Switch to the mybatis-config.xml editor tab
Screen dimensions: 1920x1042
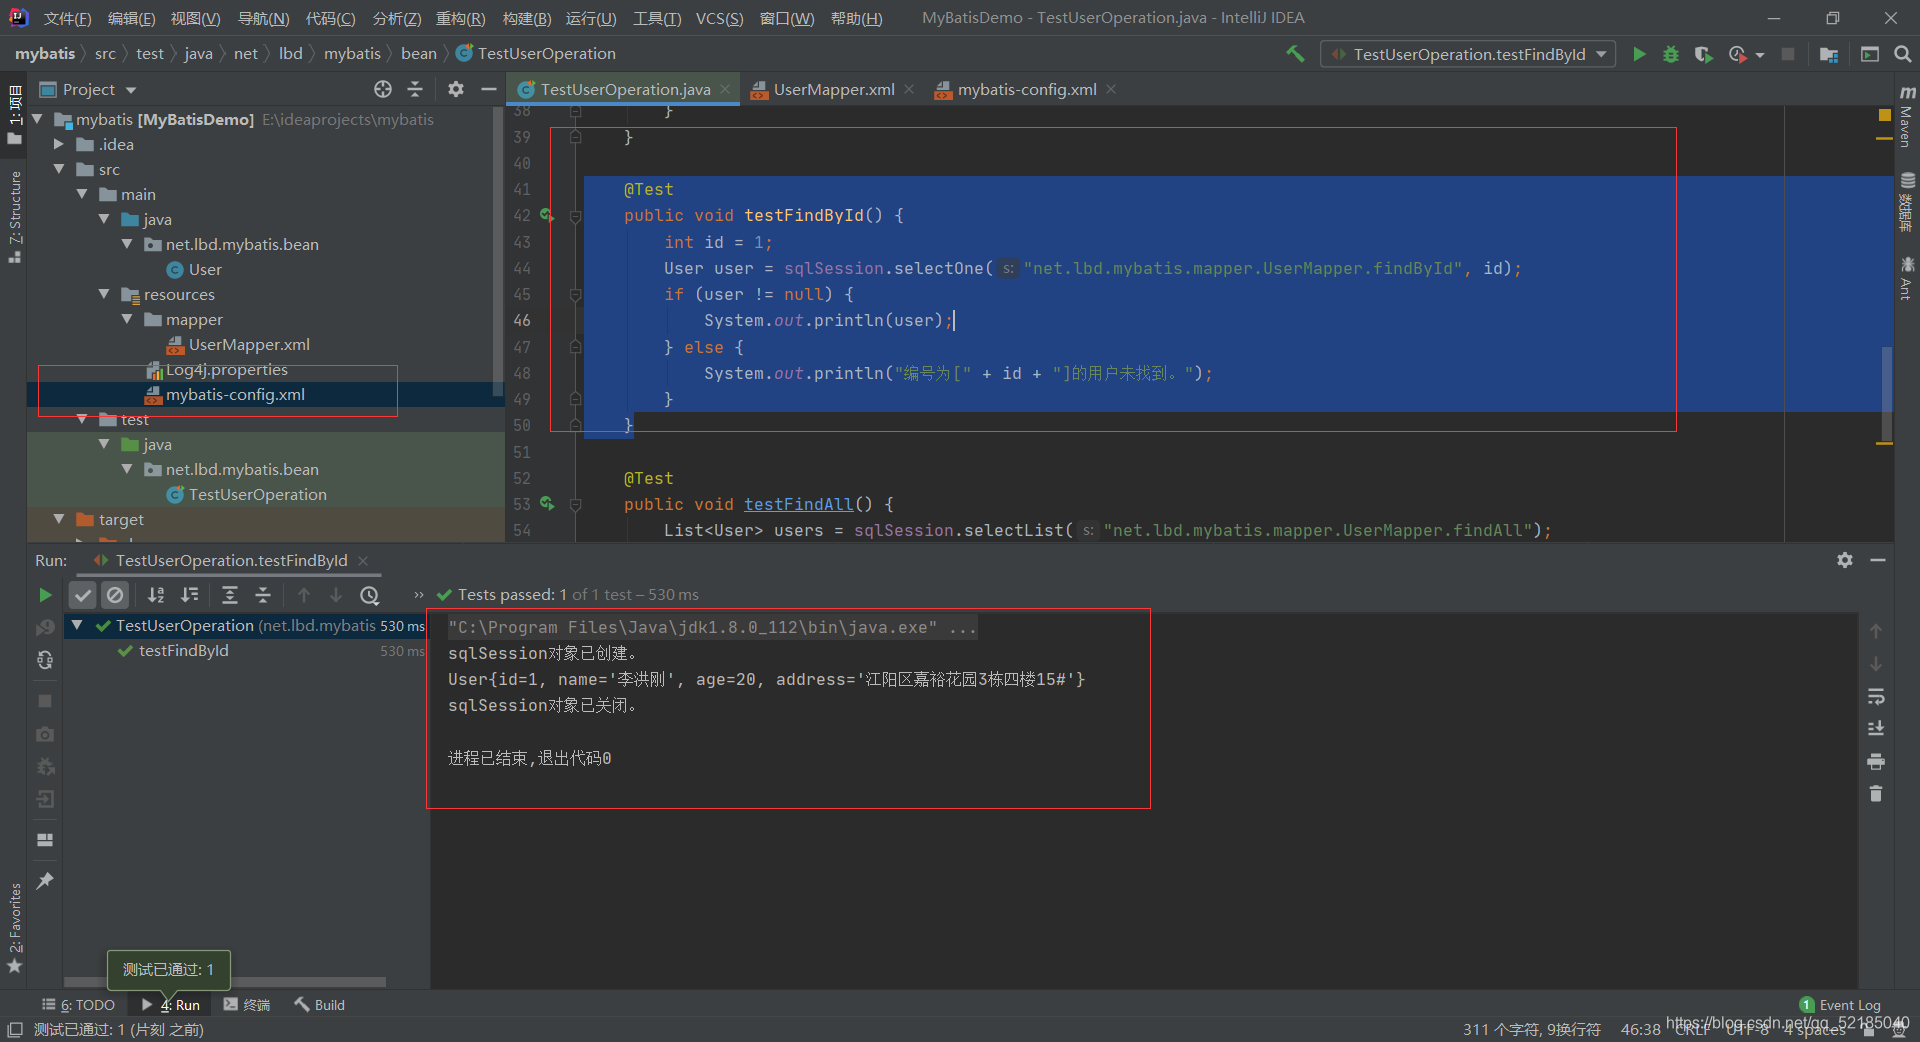[x=1027, y=89]
